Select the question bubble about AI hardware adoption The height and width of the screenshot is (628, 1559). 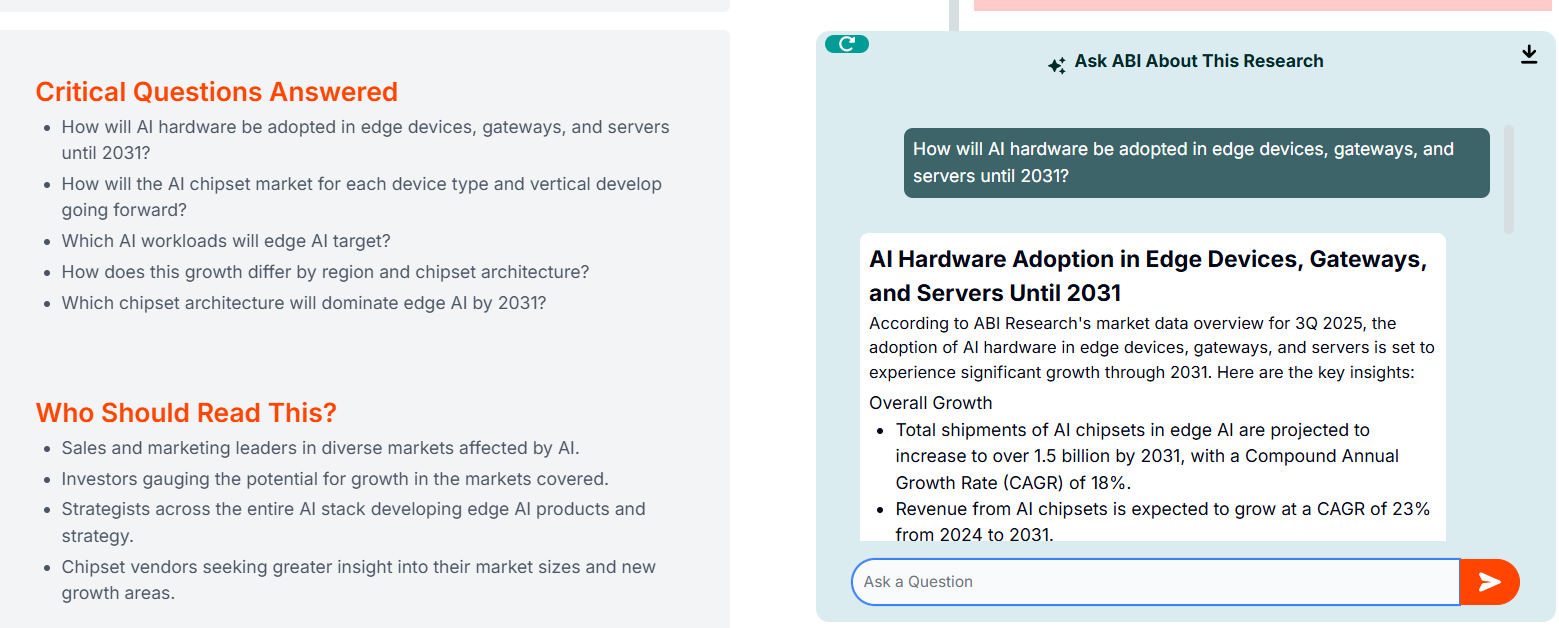pyautogui.click(x=1196, y=162)
